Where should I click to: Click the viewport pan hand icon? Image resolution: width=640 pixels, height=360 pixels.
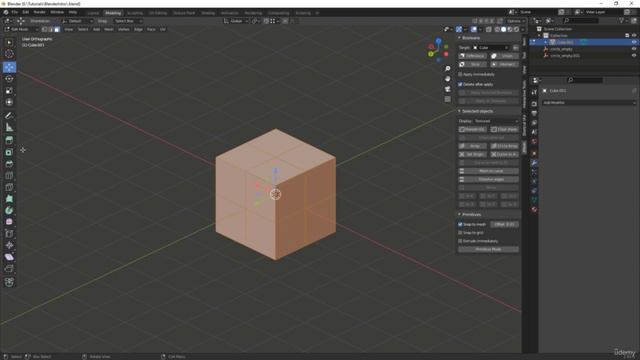pos(448,79)
